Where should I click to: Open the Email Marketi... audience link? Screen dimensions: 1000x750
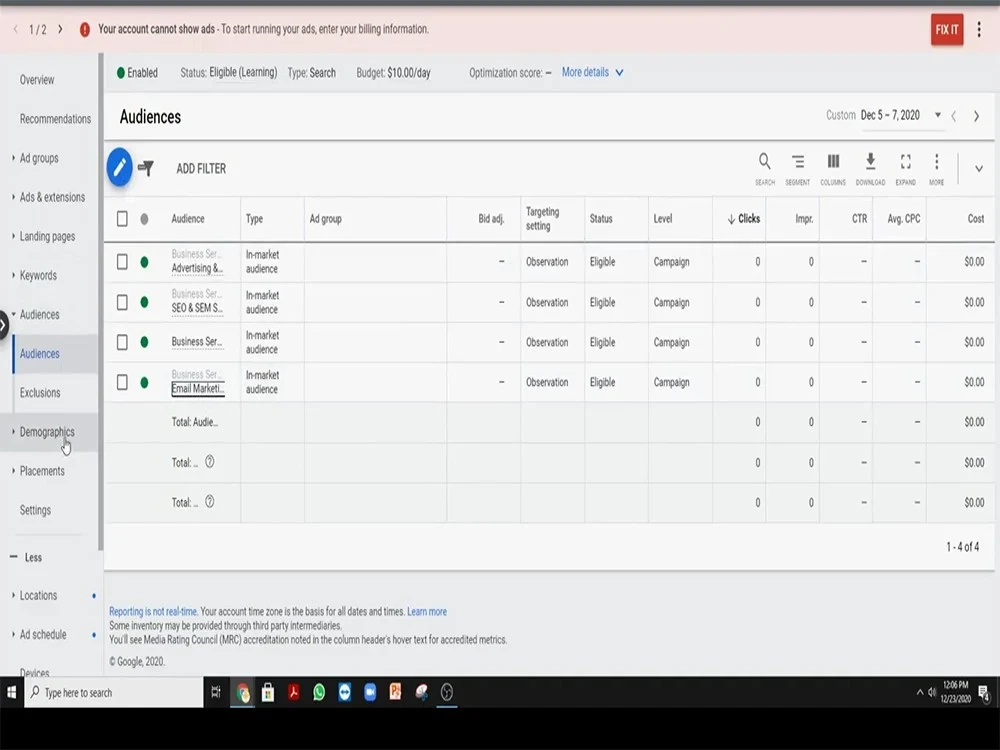coord(198,389)
